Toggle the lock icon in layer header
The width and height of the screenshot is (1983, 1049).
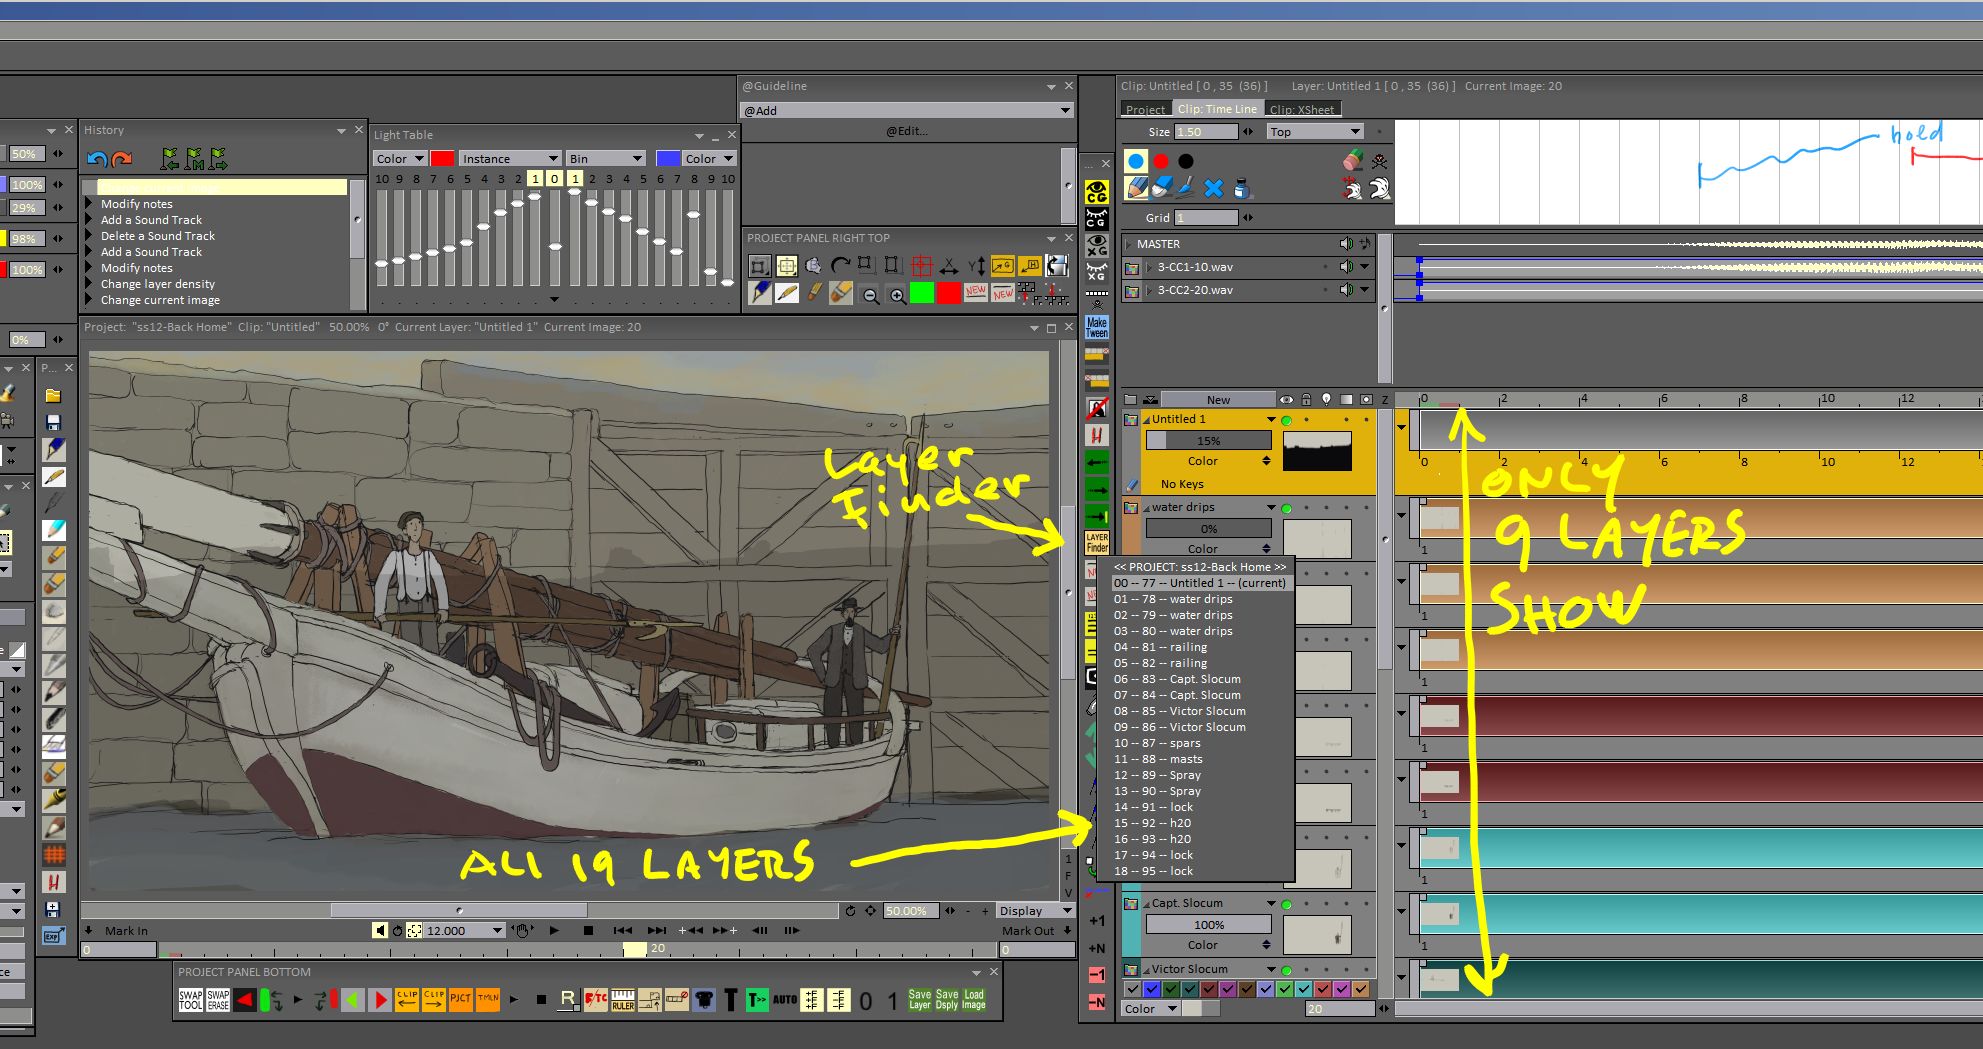point(1306,399)
